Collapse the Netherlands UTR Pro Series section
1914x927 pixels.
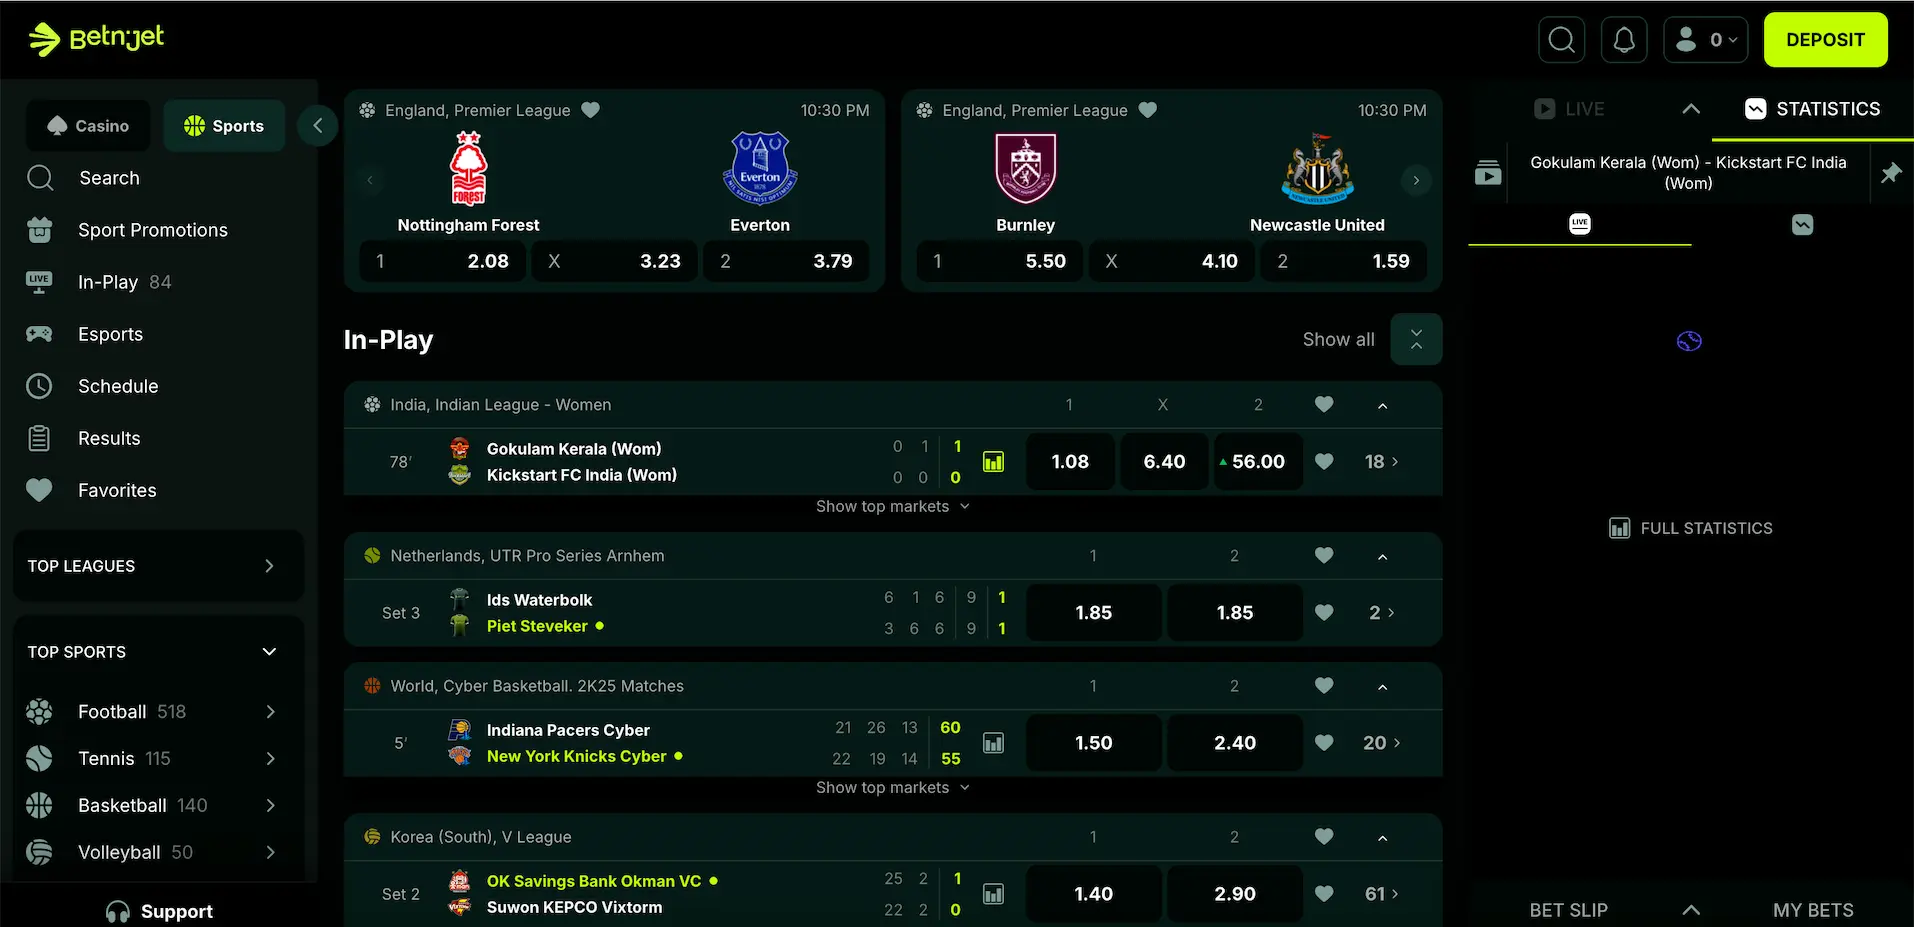pyautogui.click(x=1382, y=556)
